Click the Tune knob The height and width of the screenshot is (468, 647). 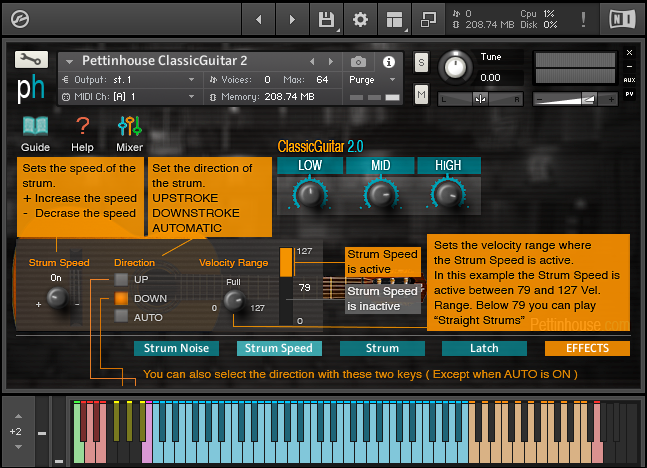(x=455, y=68)
